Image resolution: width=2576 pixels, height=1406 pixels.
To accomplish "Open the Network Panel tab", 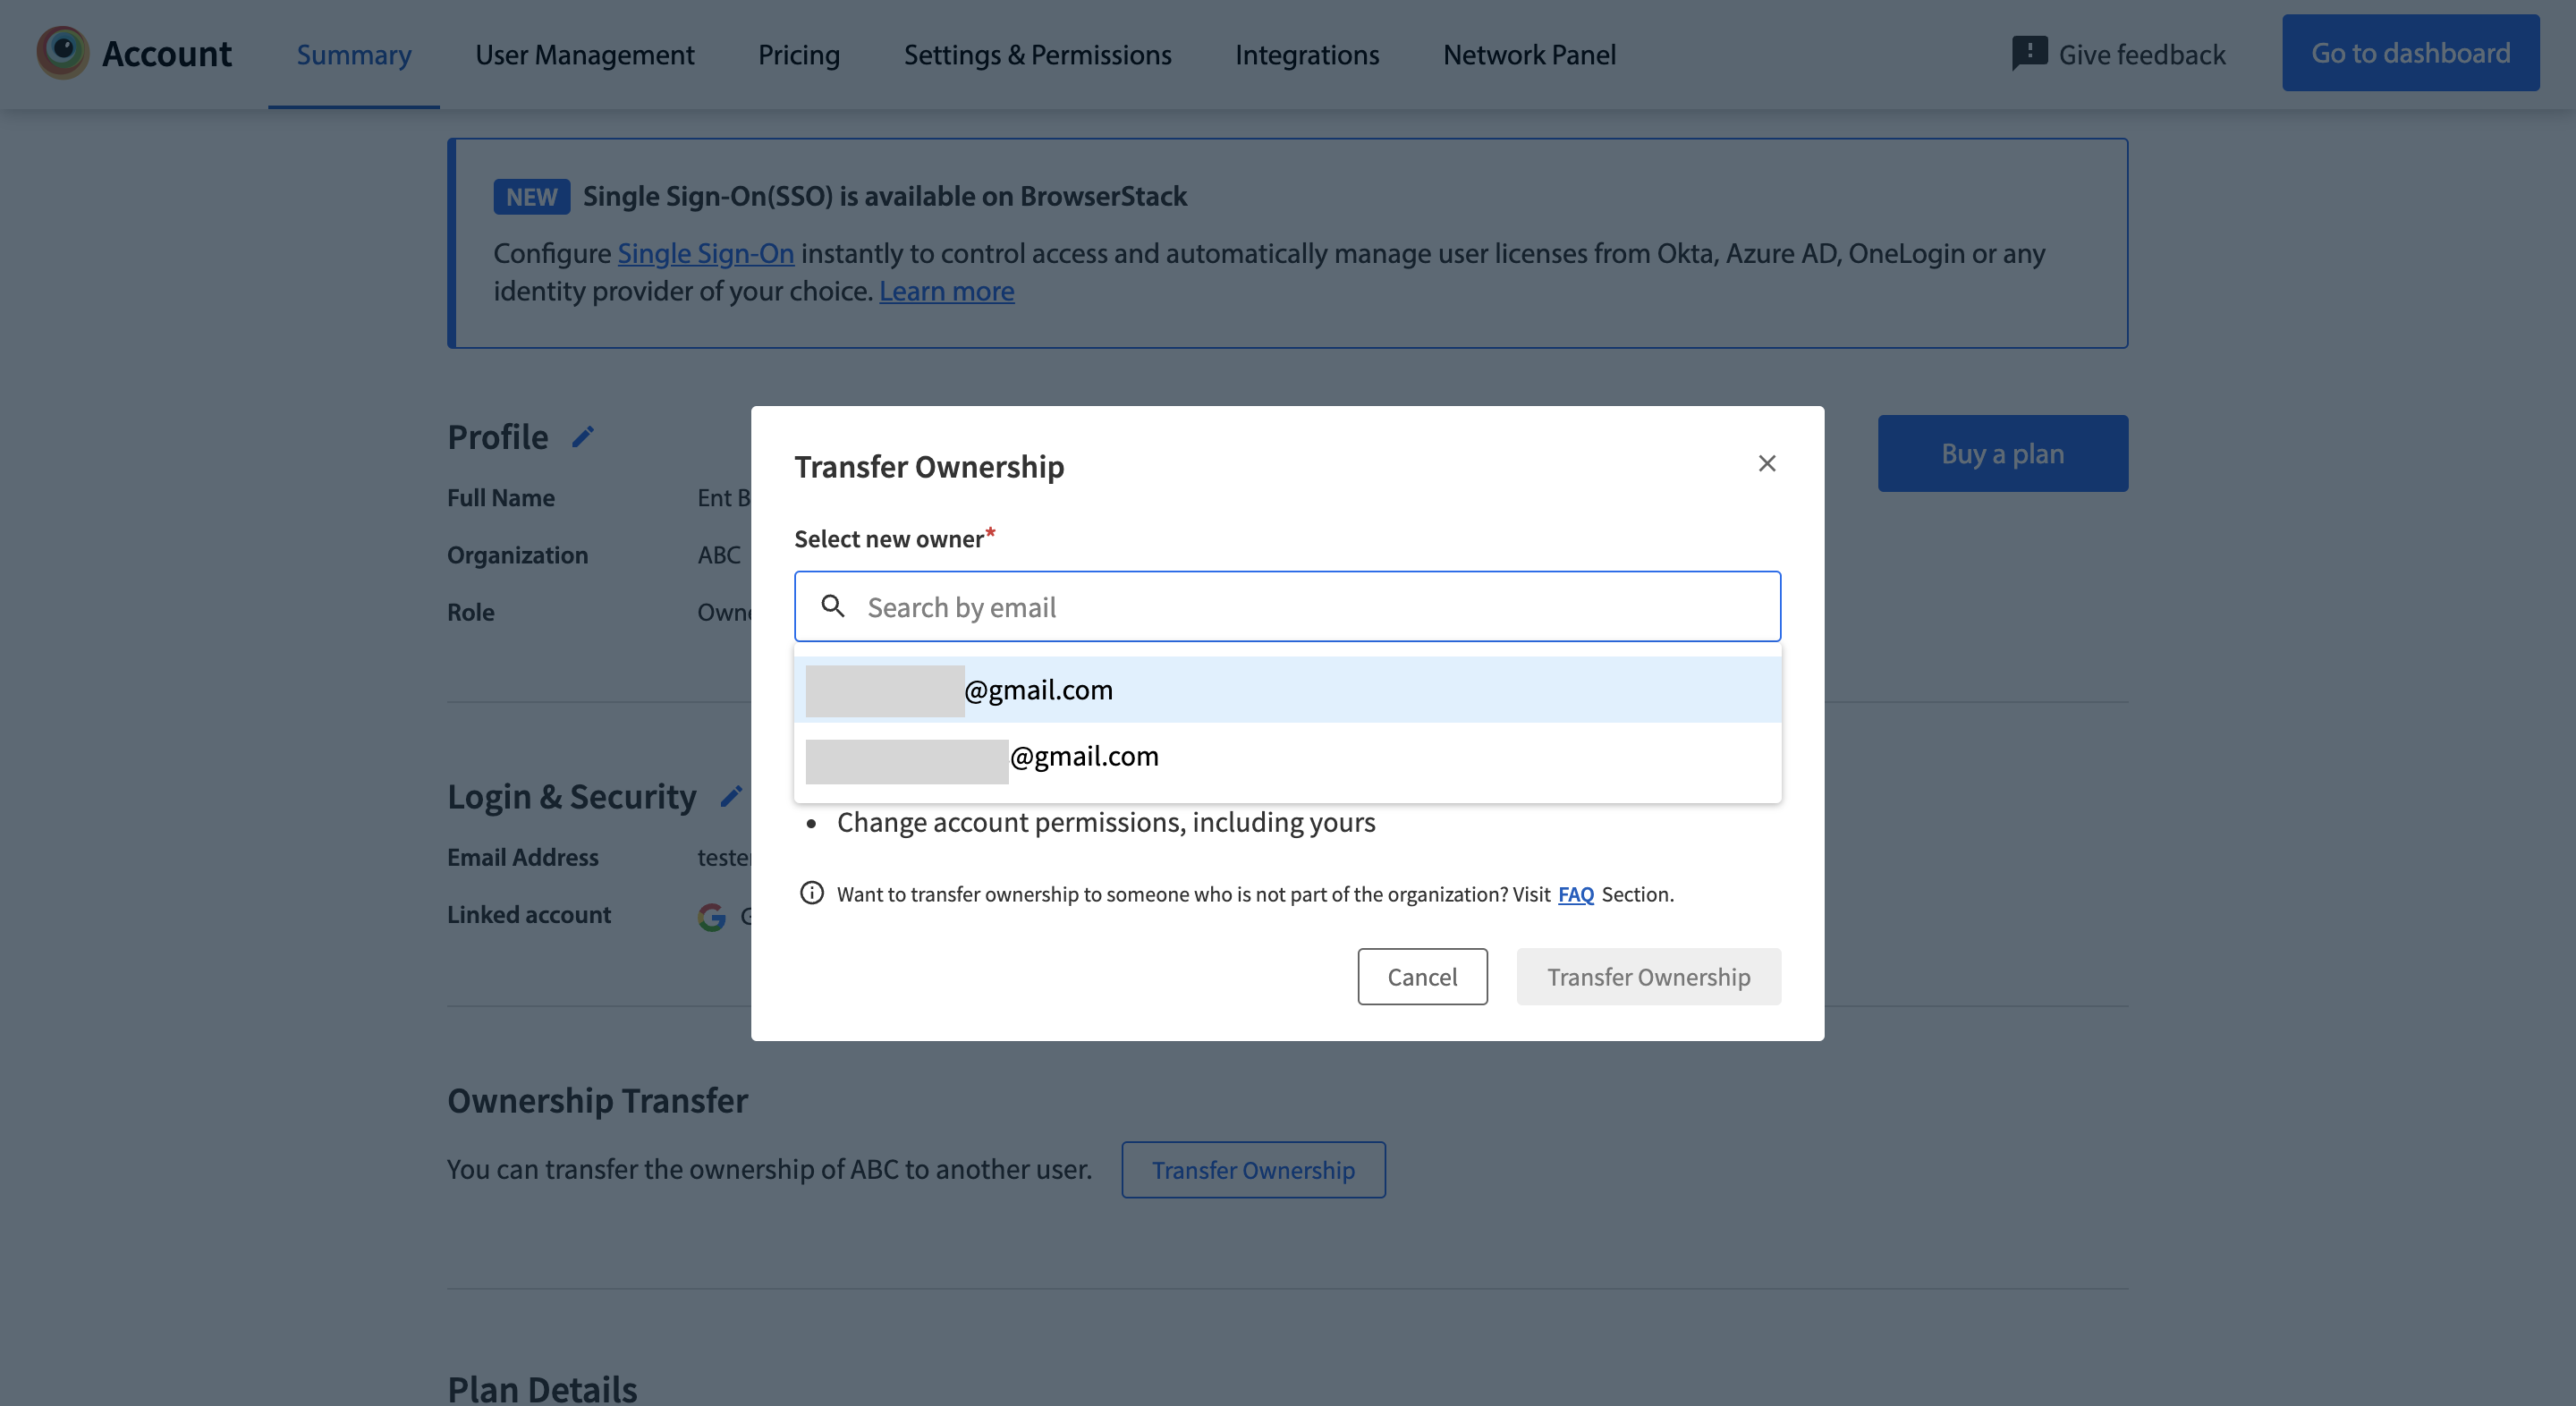I will [1529, 54].
